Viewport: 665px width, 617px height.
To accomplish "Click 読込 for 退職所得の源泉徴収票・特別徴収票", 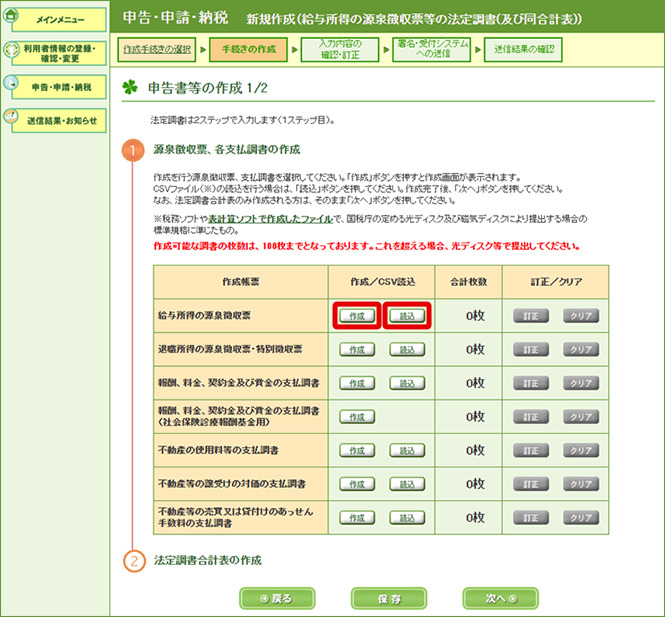I will click(x=406, y=349).
